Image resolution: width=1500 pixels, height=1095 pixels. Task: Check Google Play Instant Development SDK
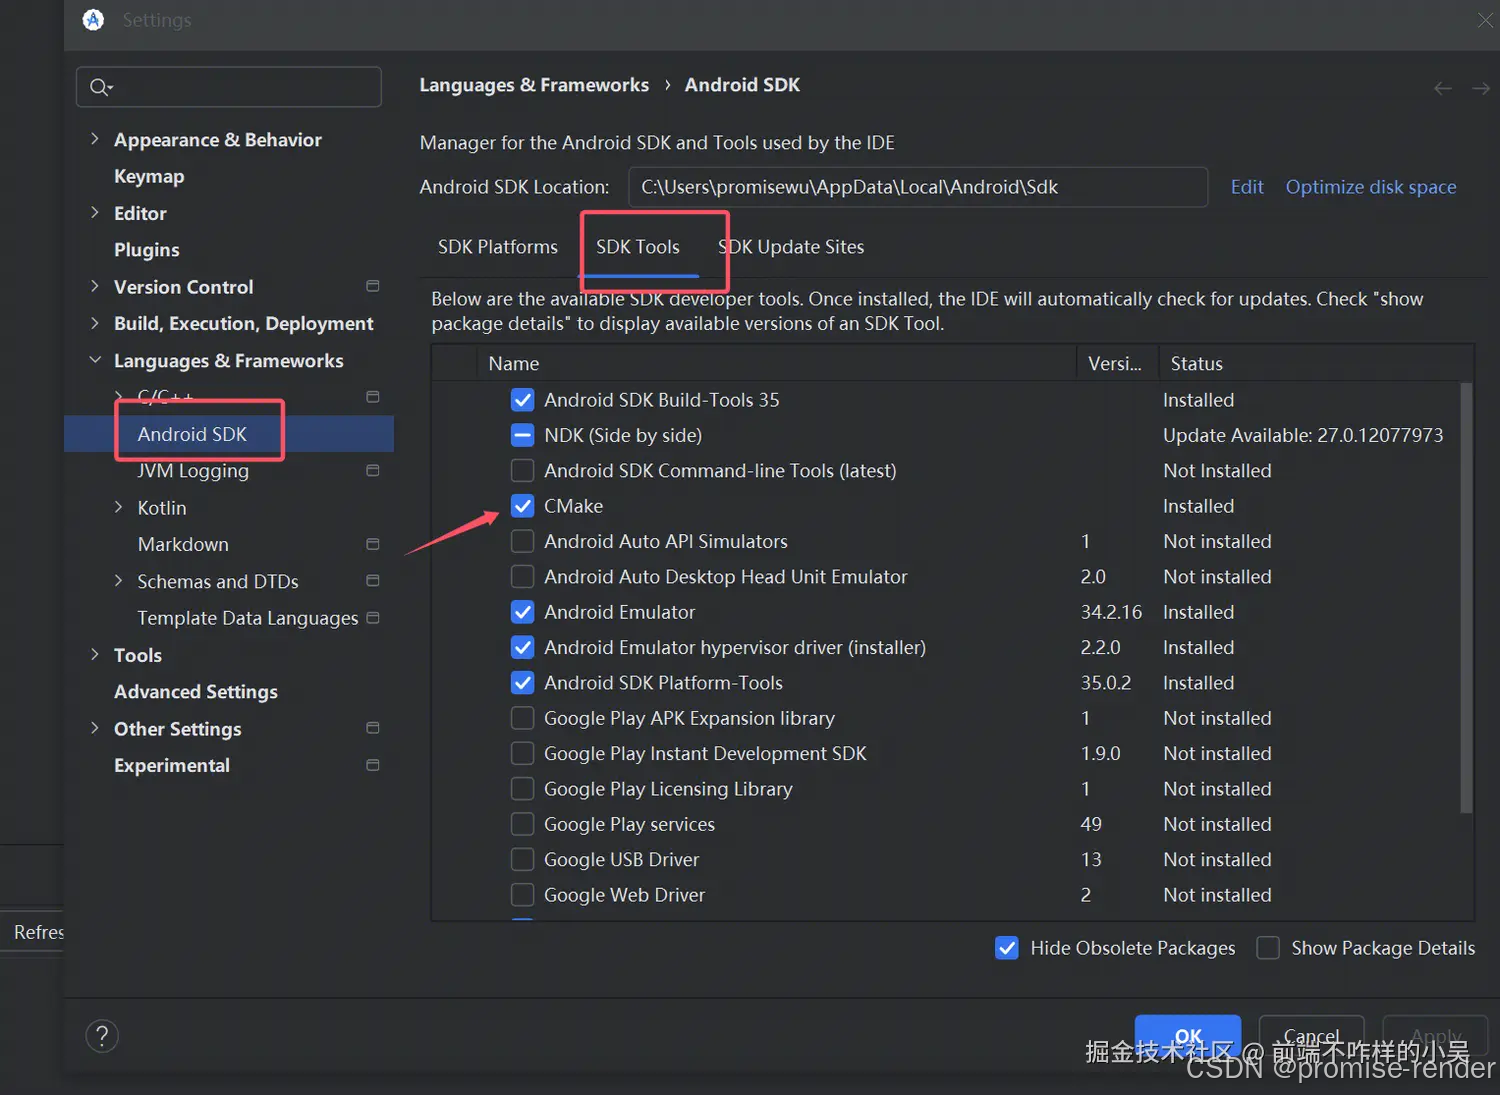pos(522,753)
